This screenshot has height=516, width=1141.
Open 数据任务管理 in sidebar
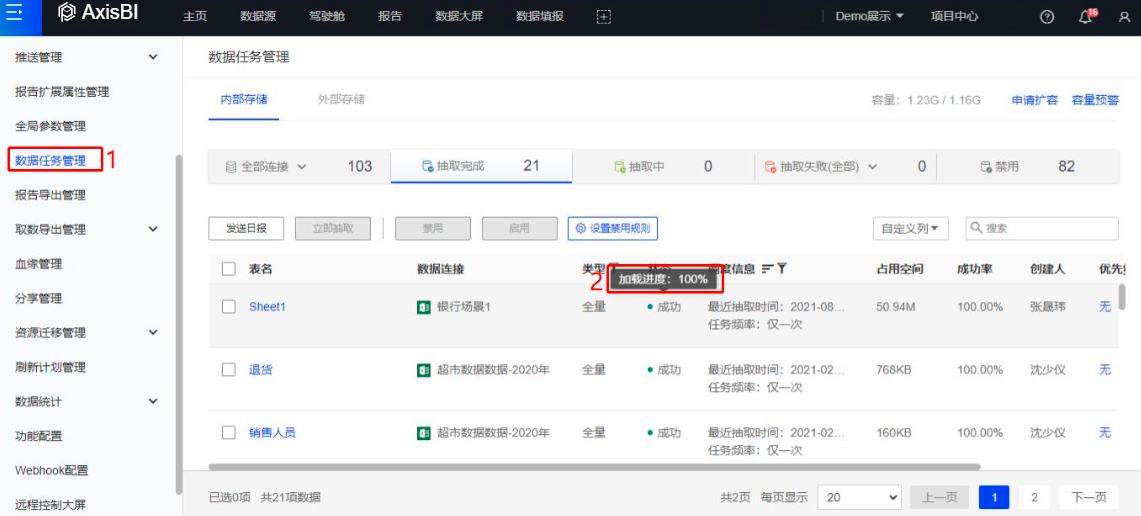[x=50, y=161]
